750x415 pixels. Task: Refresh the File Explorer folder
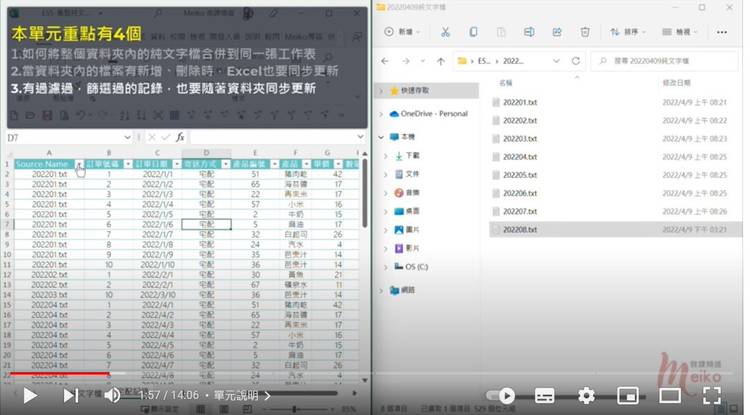576,61
